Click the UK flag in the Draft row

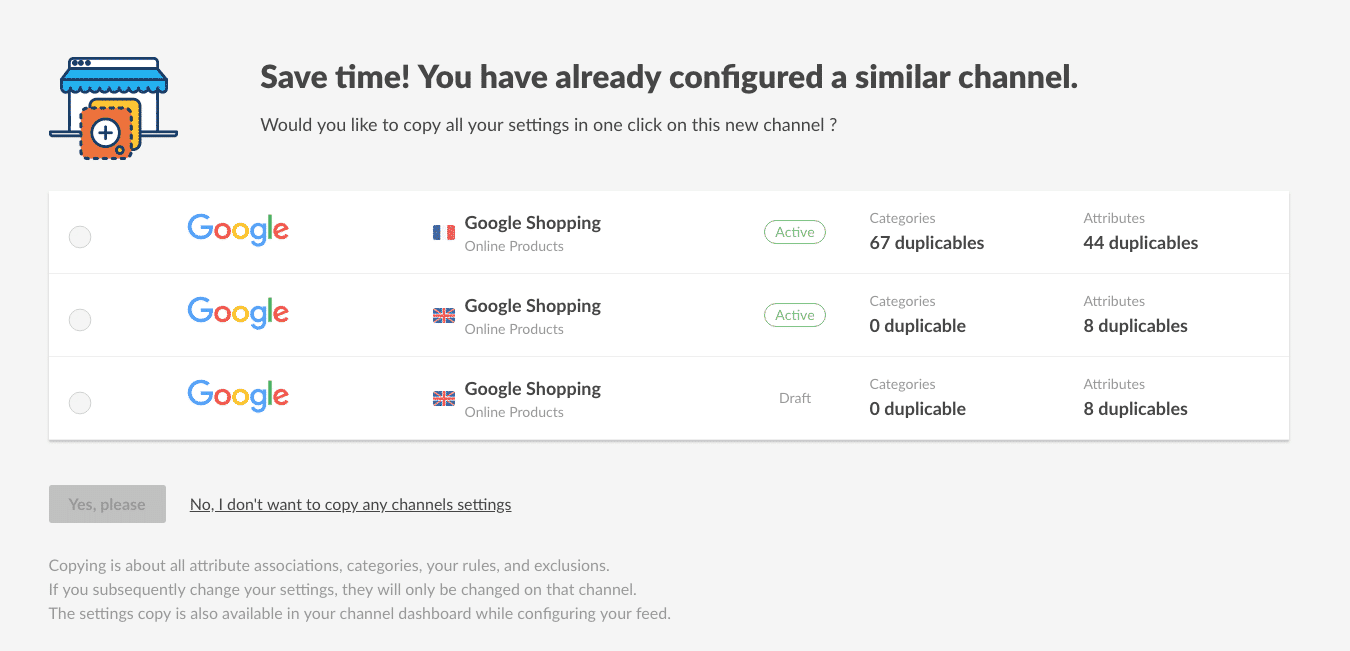tap(444, 399)
